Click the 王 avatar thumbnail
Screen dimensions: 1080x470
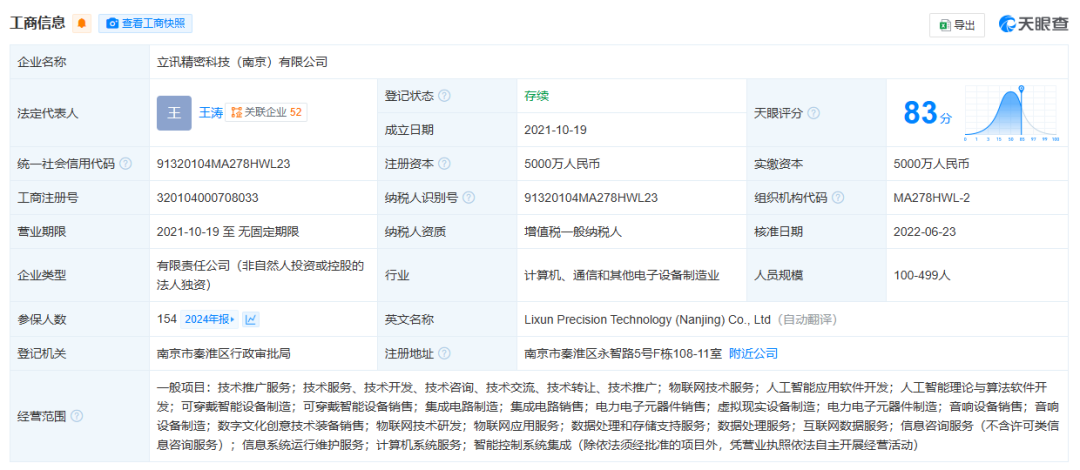point(174,113)
